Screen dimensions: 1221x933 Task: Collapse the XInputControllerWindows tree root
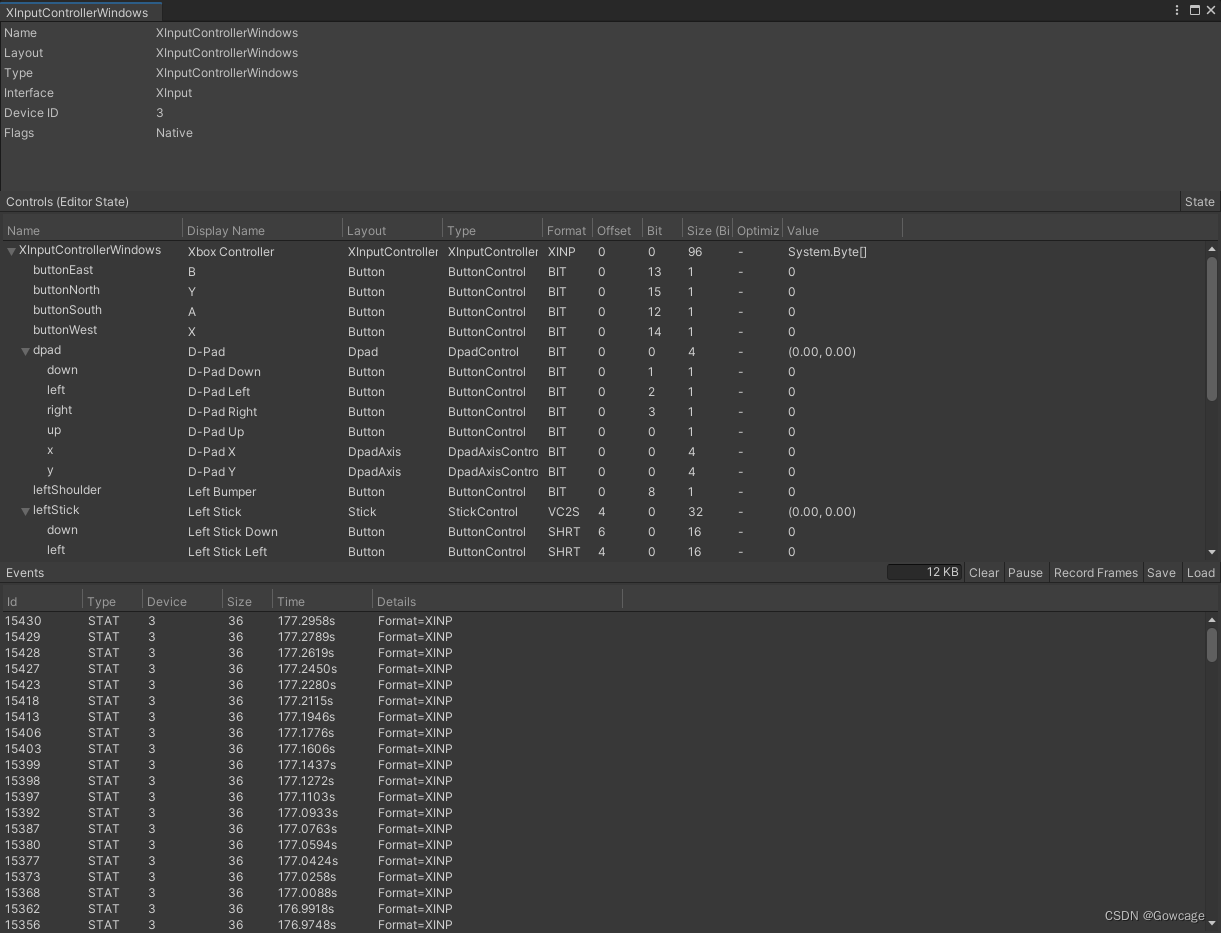coord(11,251)
